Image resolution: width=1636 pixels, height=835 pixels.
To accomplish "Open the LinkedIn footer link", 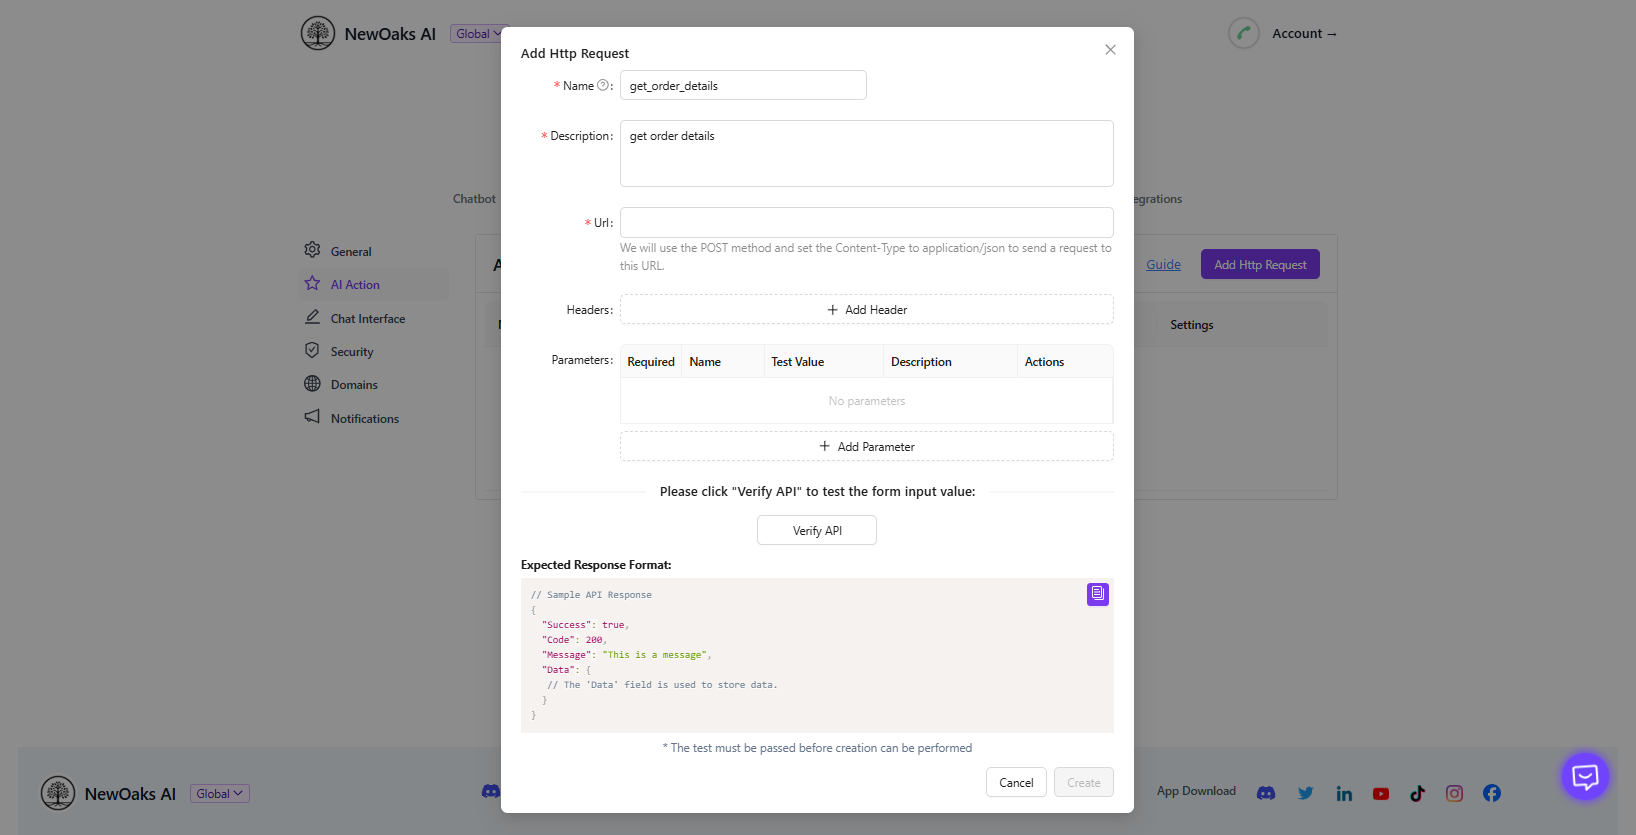I will coord(1344,793).
